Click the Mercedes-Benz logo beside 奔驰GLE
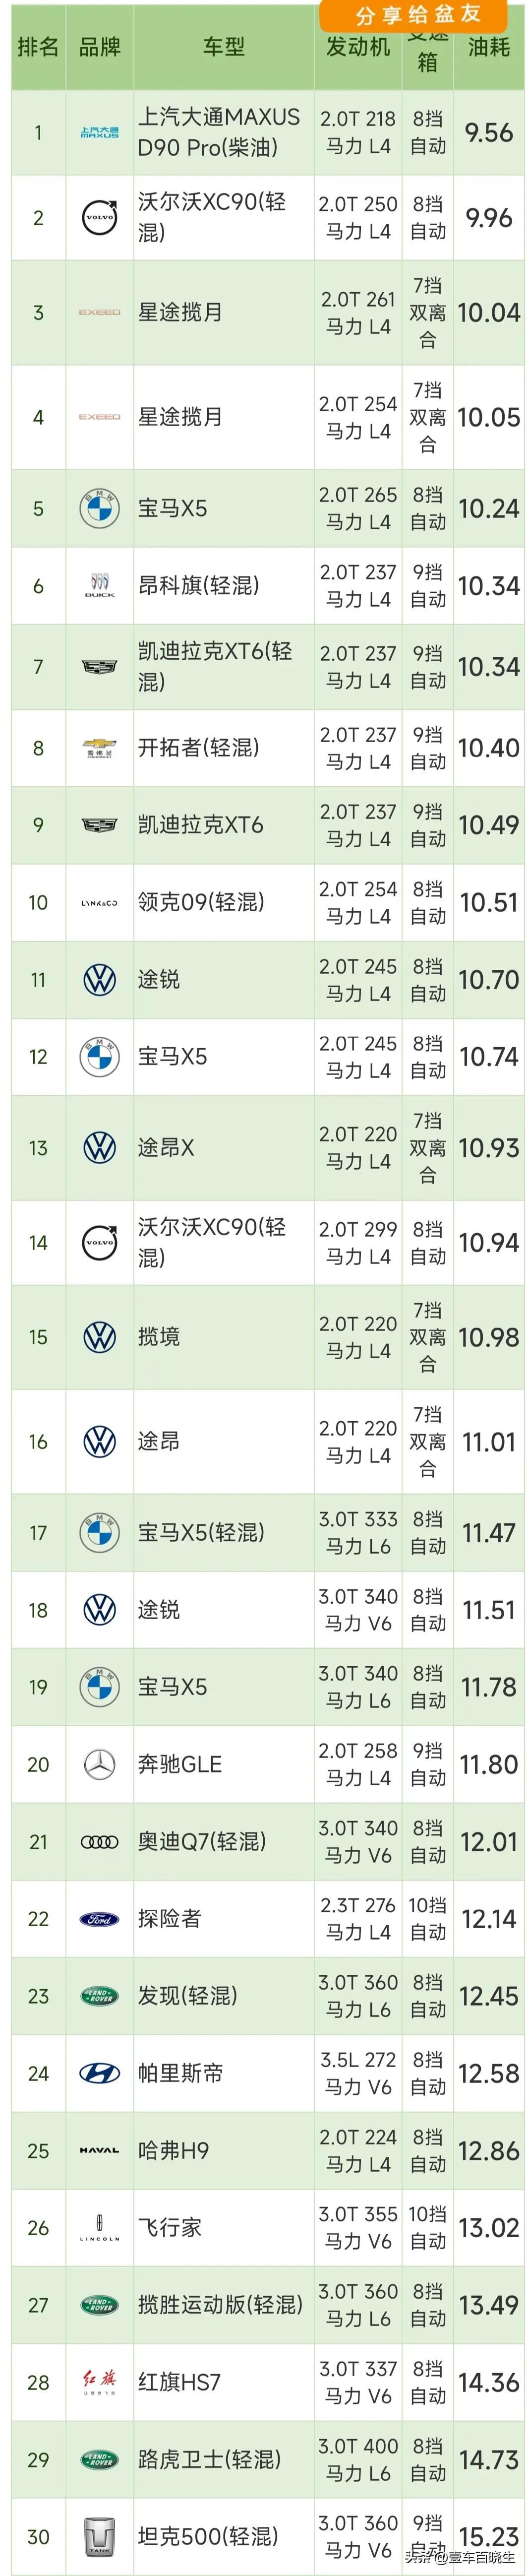The image size is (527, 2576). [99, 1764]
